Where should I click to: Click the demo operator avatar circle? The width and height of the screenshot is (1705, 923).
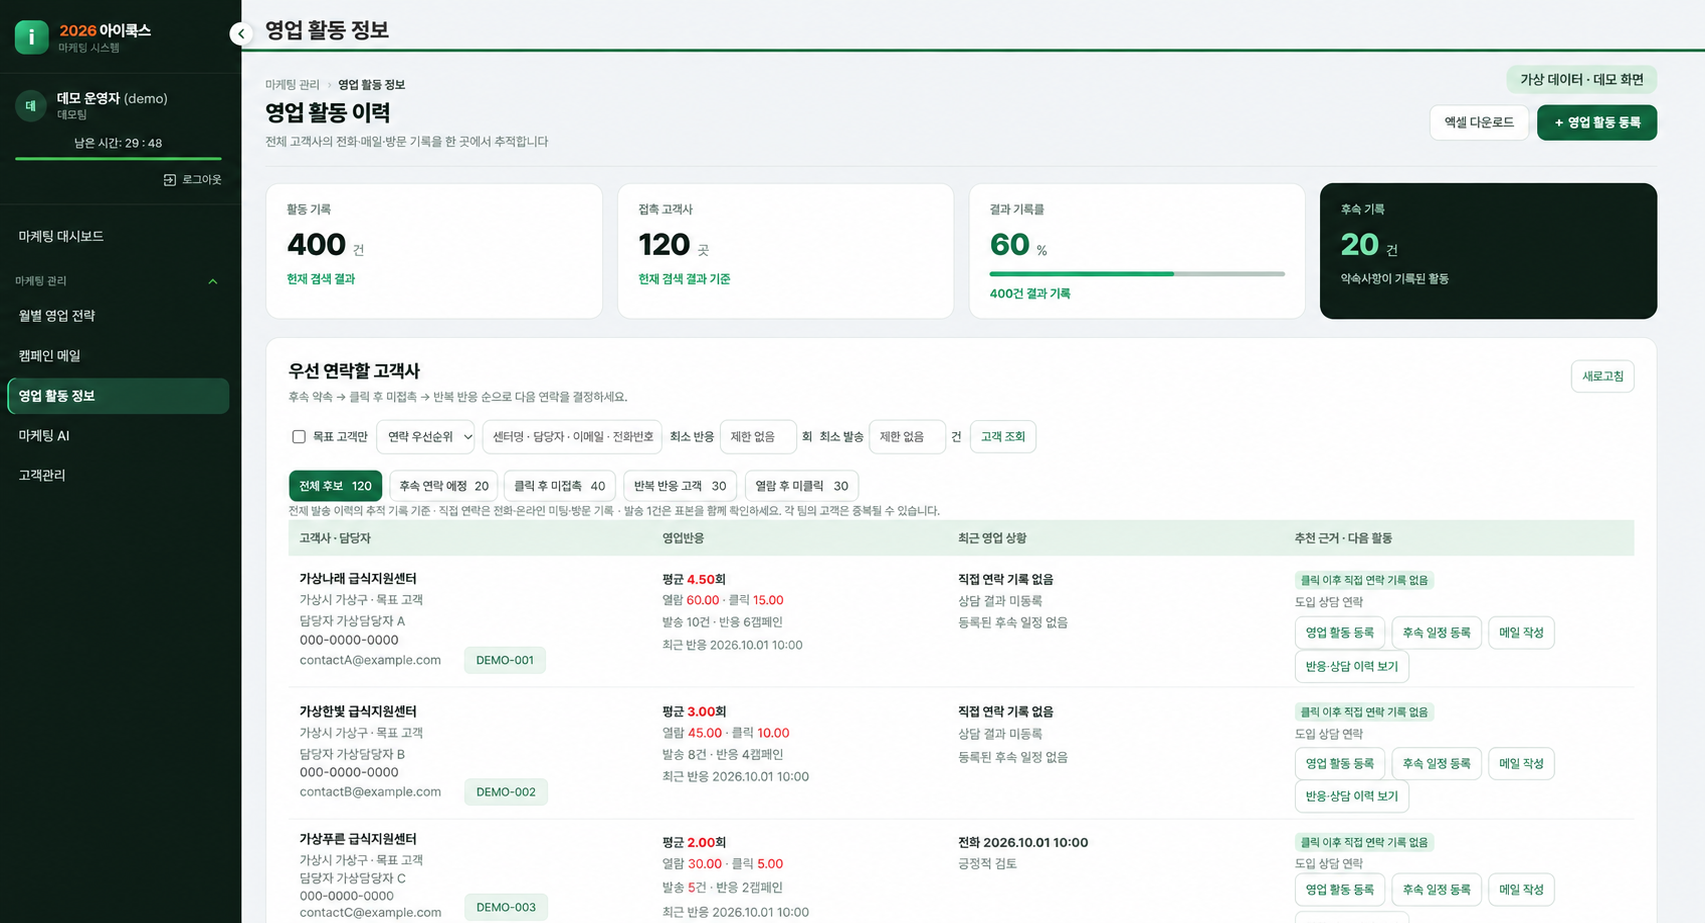pyautogui.click(x=31, y=105)
